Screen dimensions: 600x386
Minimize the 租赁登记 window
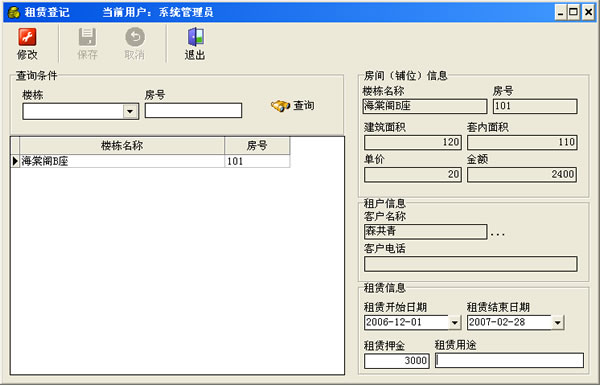pos(561,13)
